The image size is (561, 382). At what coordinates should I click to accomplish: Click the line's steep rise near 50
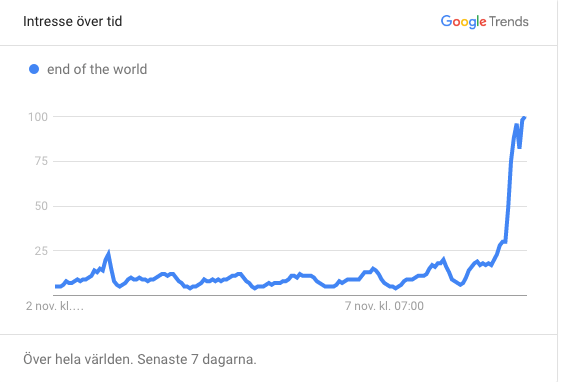[x=508, y=206]
